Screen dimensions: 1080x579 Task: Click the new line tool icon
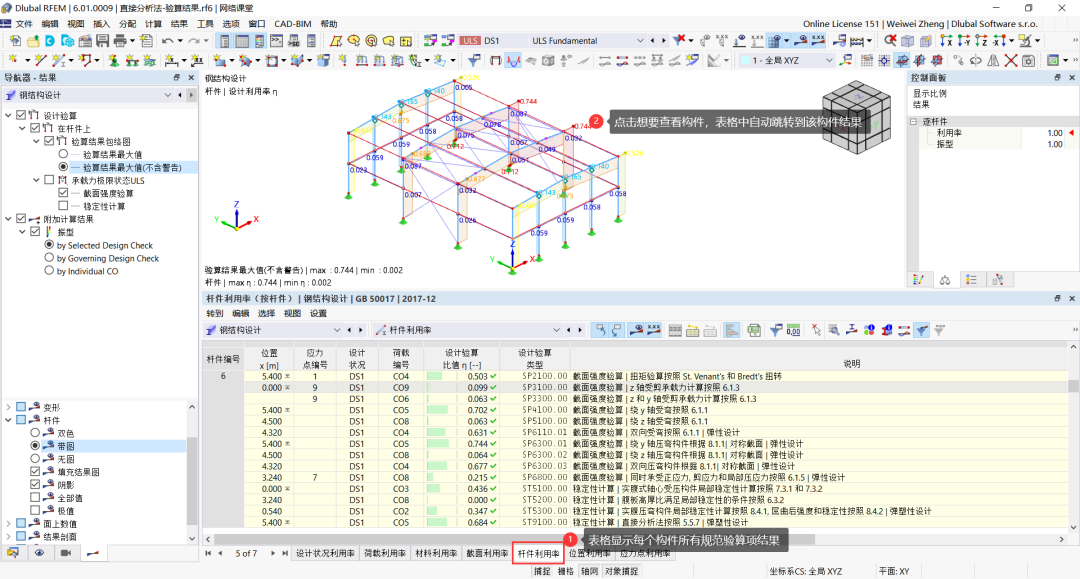coord(41,61)
